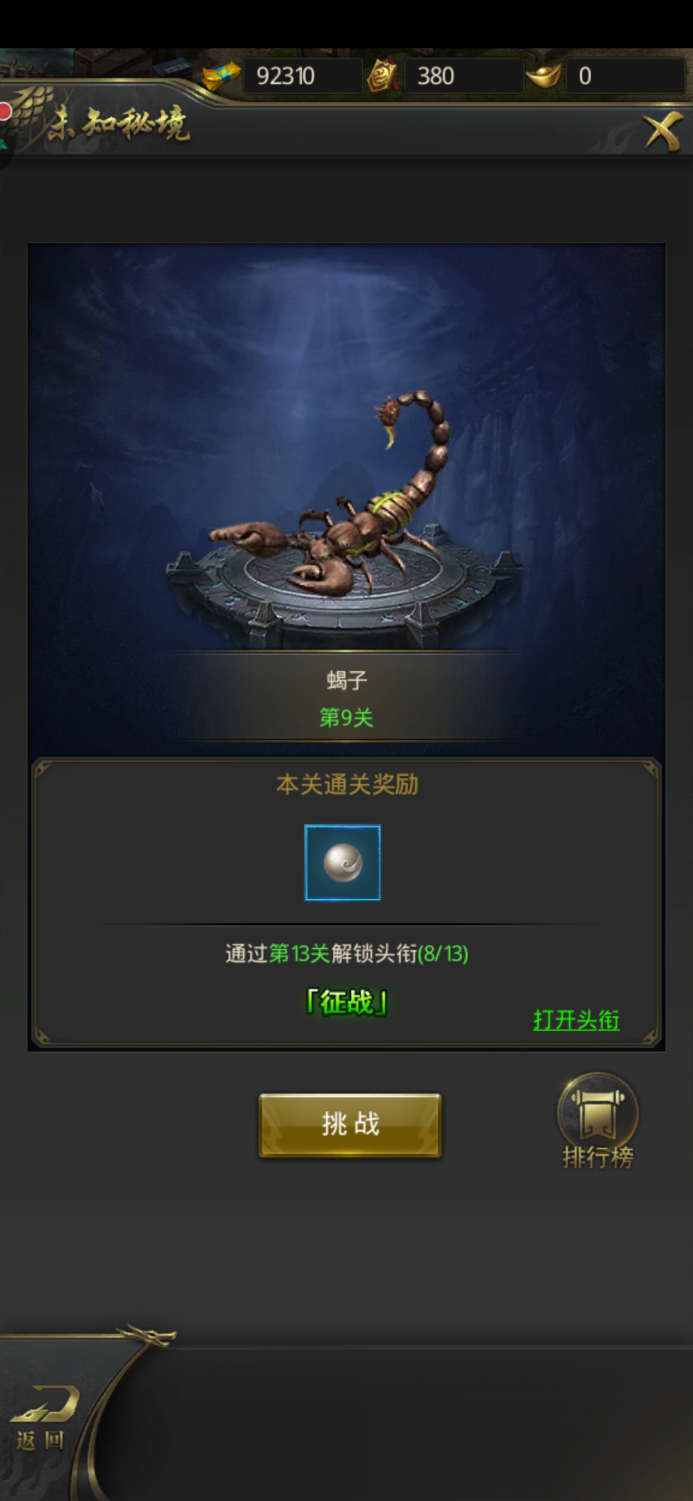Close the panel with the crossed-swords X
This screenshot has width=693, height=1501.
662,131
